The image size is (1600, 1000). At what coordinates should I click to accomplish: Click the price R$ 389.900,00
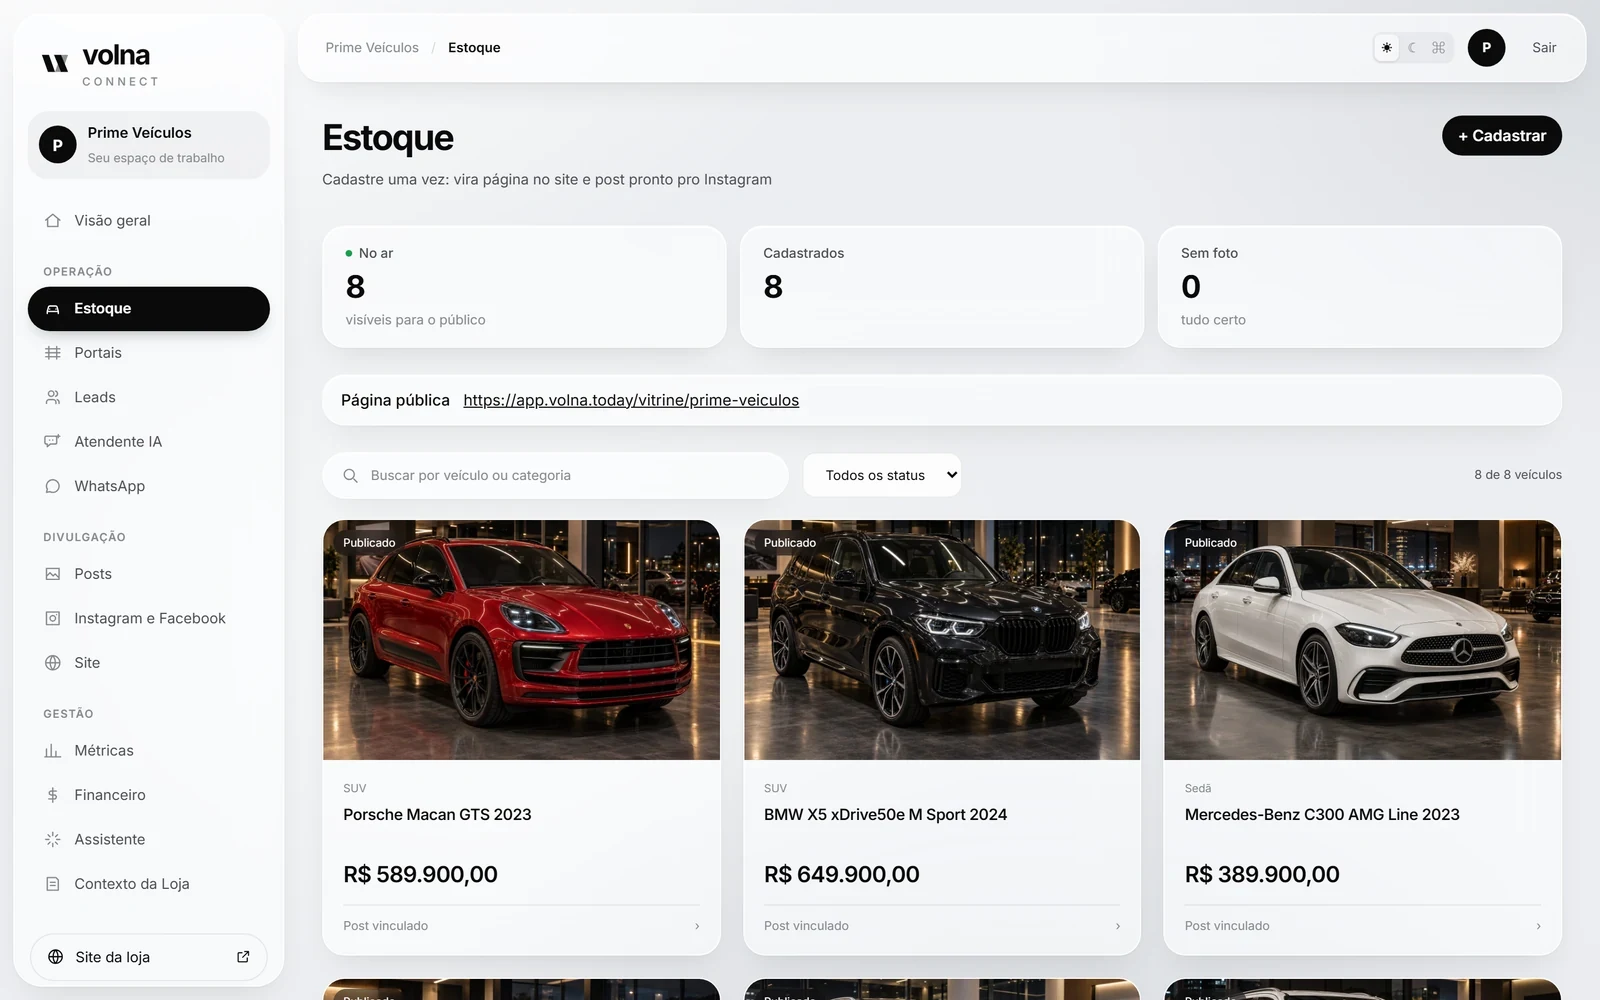(x=1262, y=874)
